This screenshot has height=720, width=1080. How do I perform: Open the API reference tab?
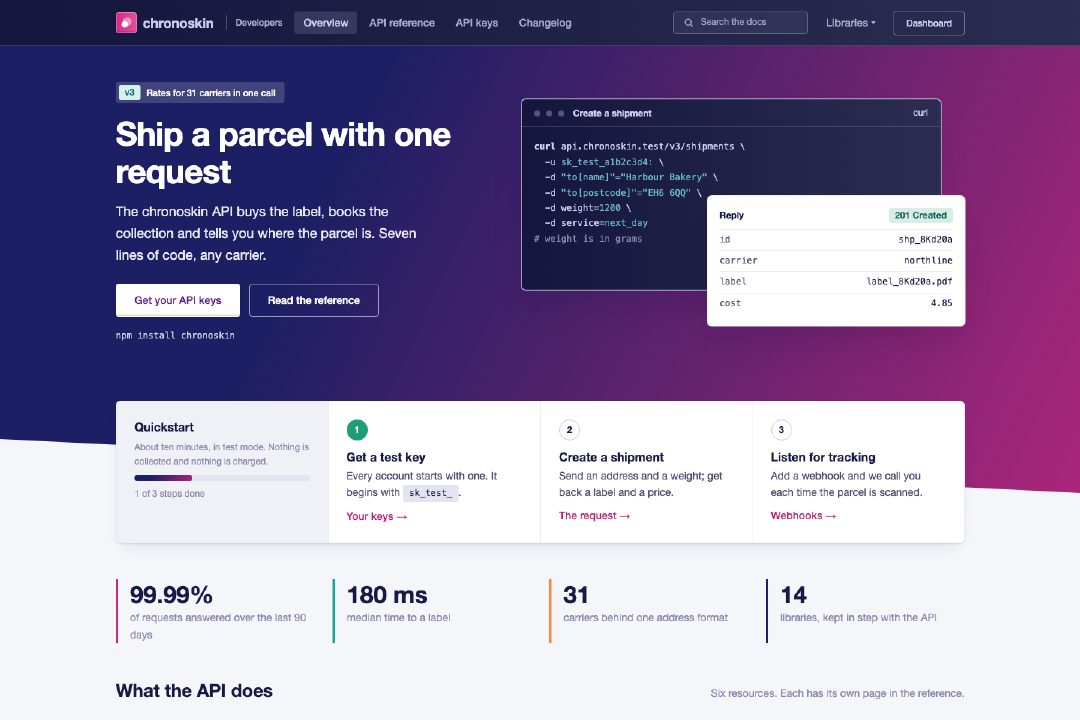(x=402, y=23)
